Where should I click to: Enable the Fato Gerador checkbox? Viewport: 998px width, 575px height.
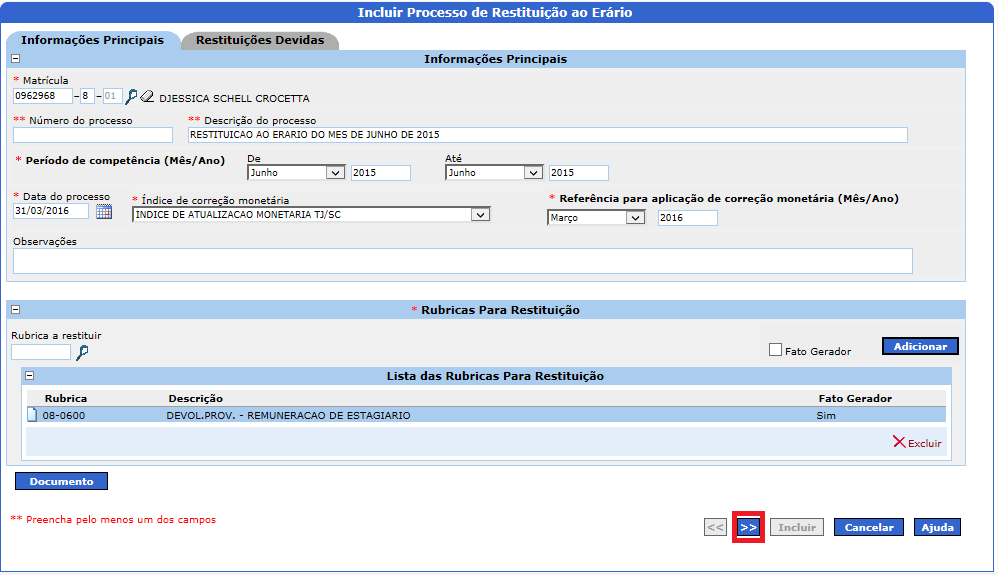(x=775, y=350)
